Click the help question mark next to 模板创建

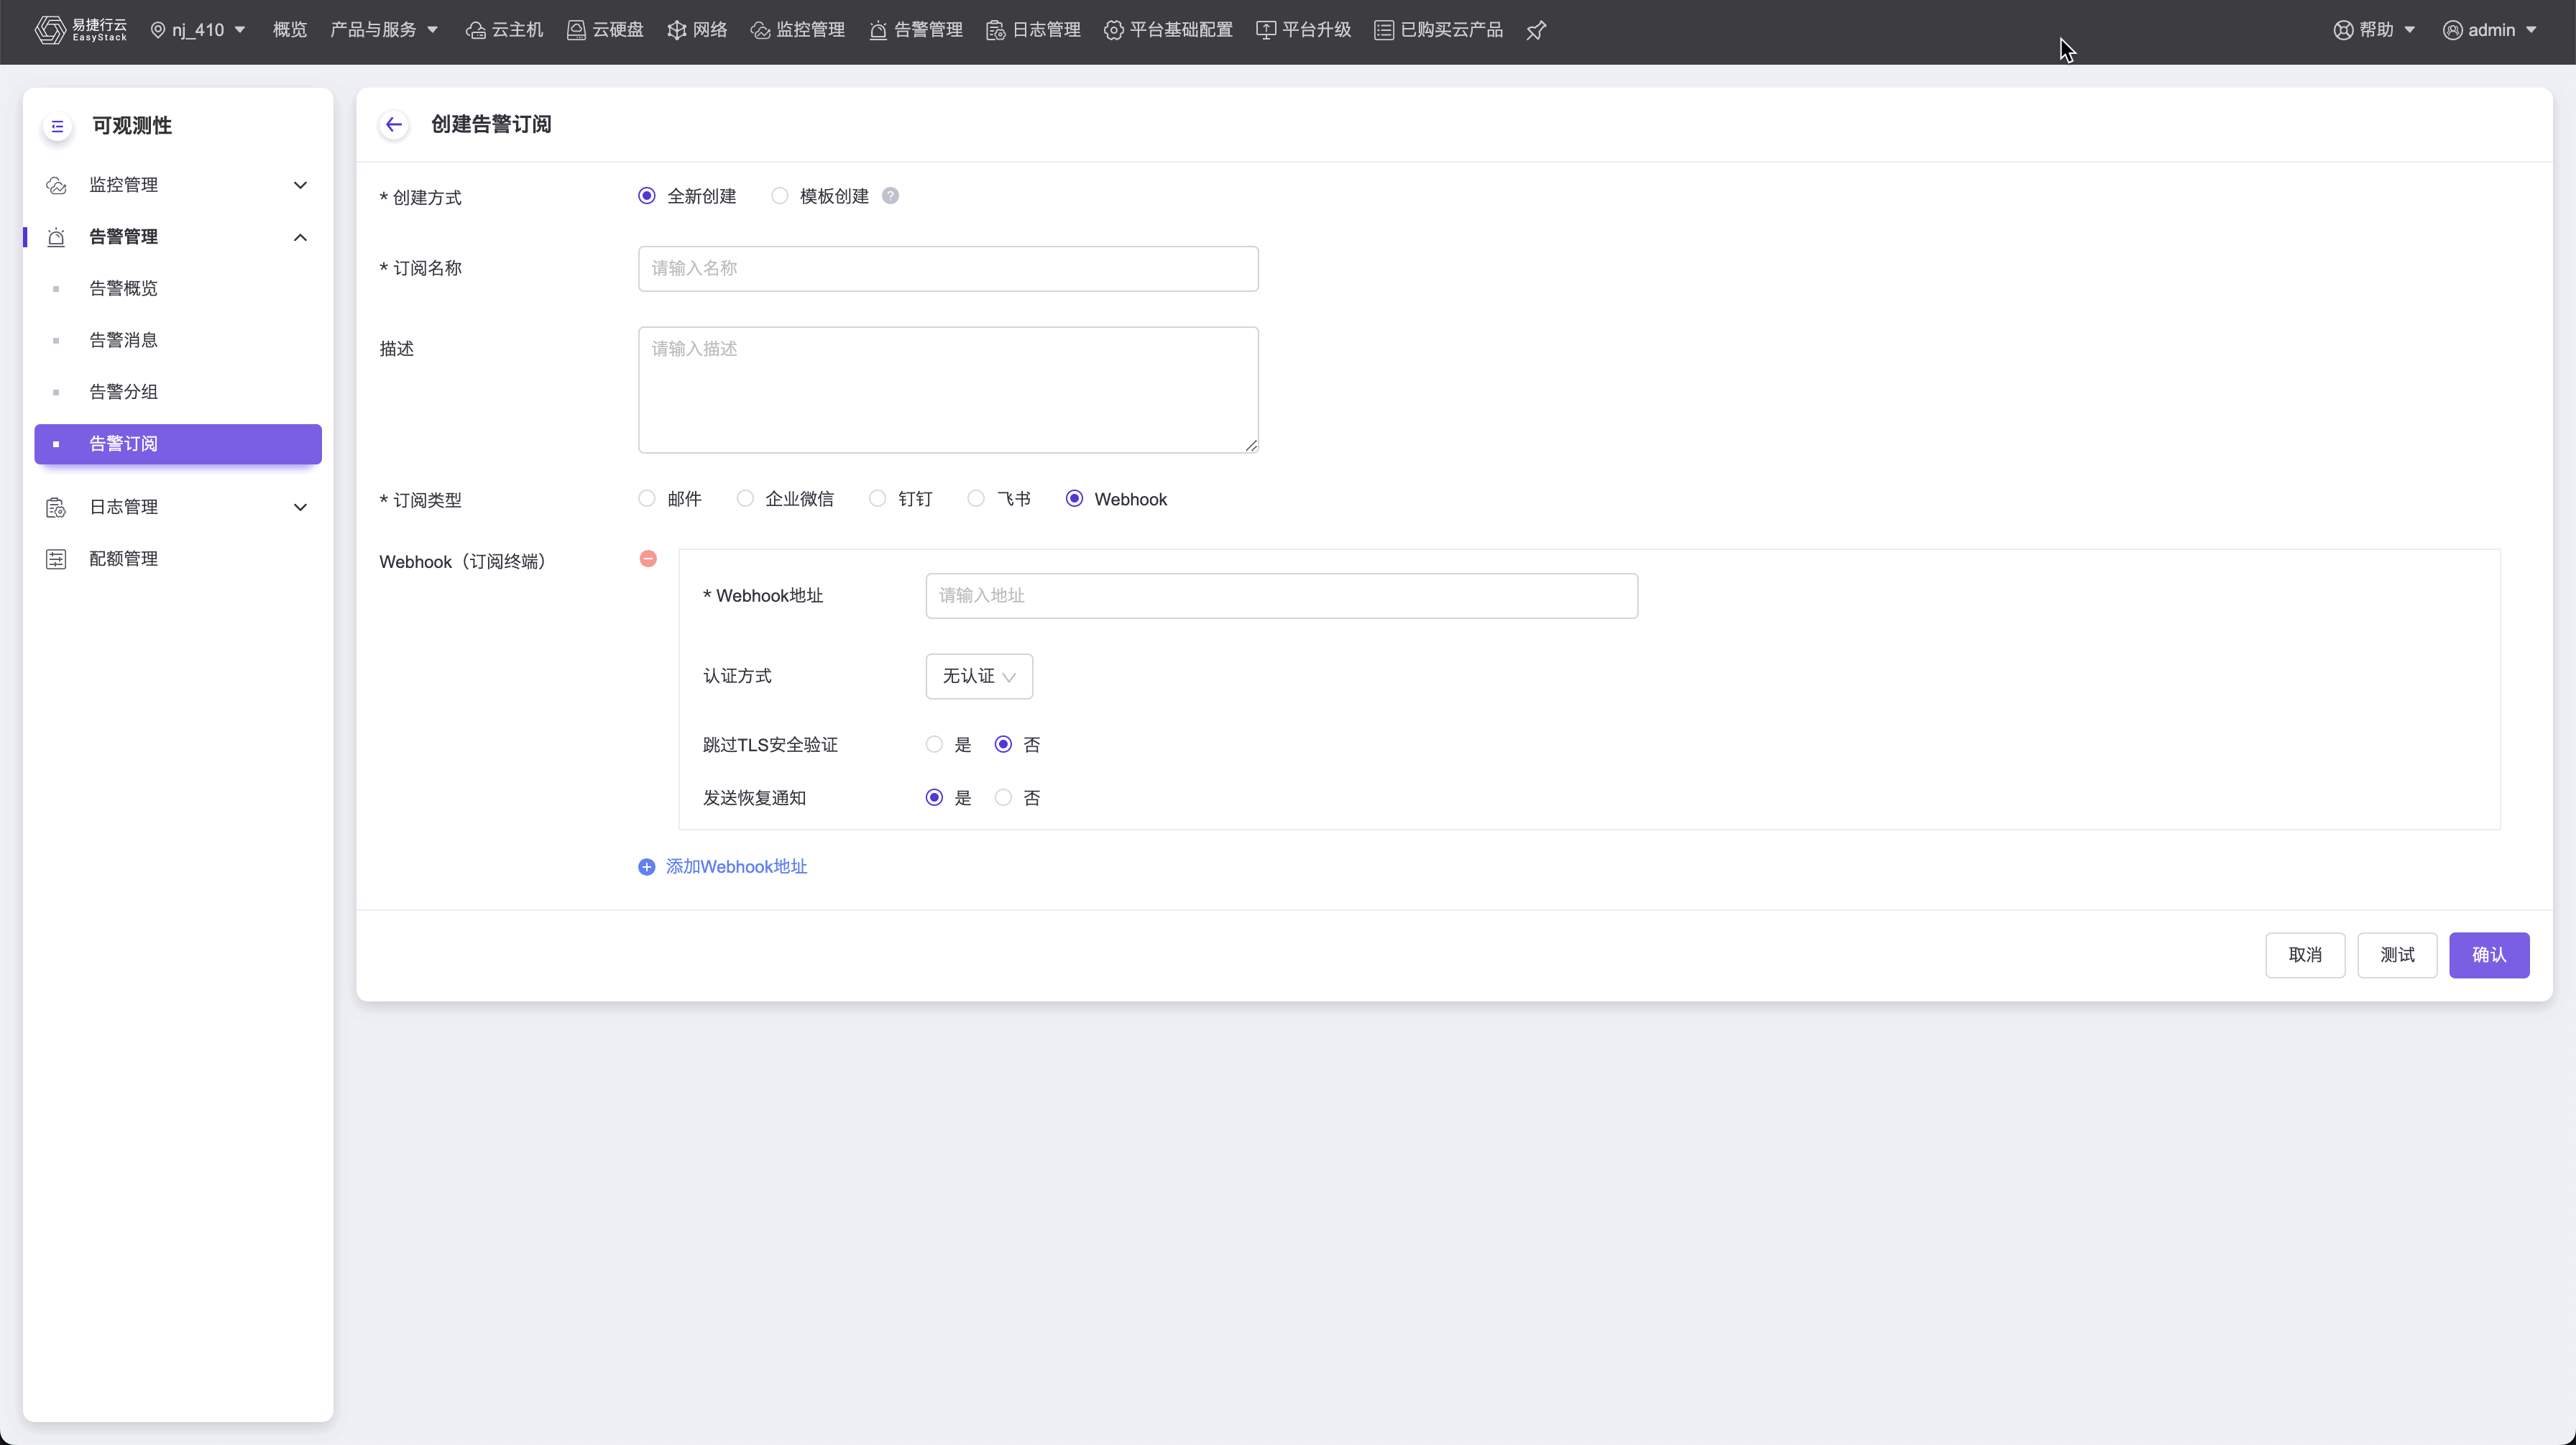(x=890, y=196)
